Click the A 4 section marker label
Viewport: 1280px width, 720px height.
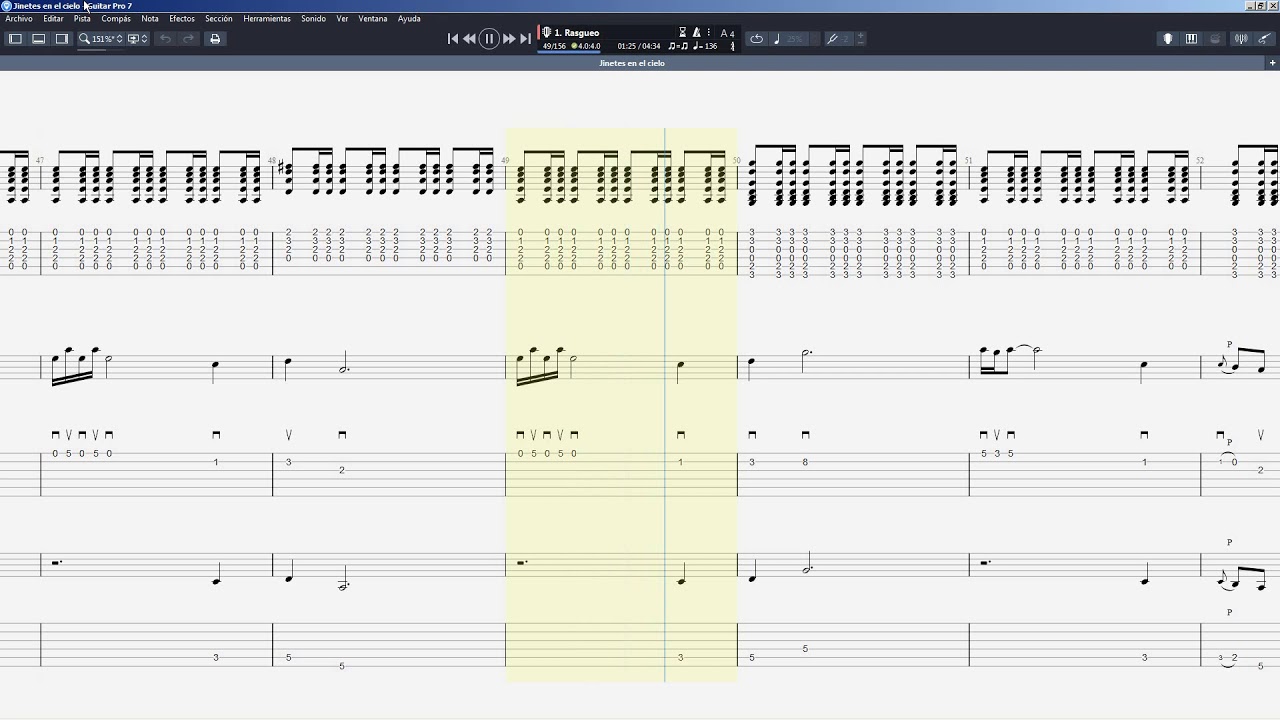(727, 33)
